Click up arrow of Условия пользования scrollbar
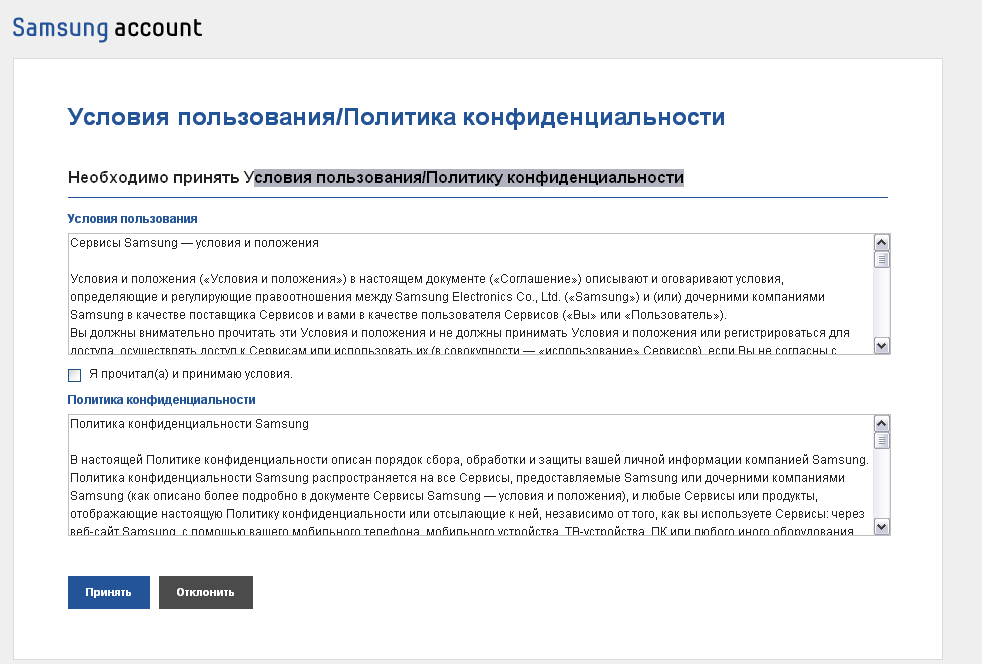This screenshot has height=664, width=983. pyautogui.click(x=881, y=243)
